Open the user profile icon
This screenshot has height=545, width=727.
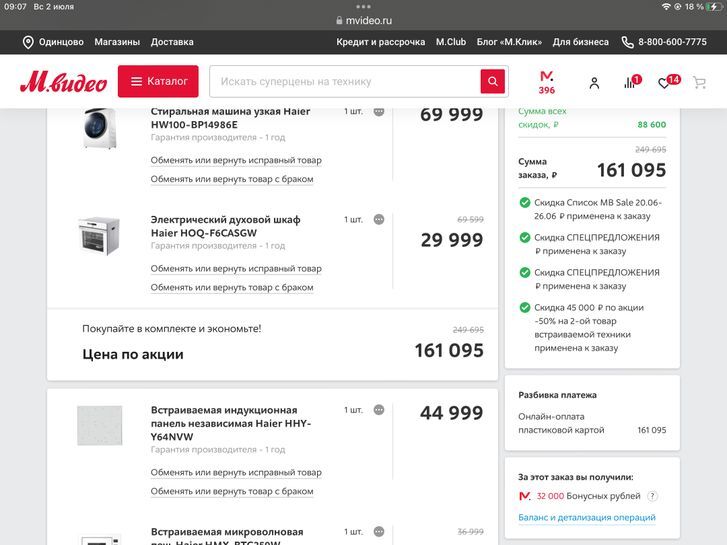tap(594, 83)
